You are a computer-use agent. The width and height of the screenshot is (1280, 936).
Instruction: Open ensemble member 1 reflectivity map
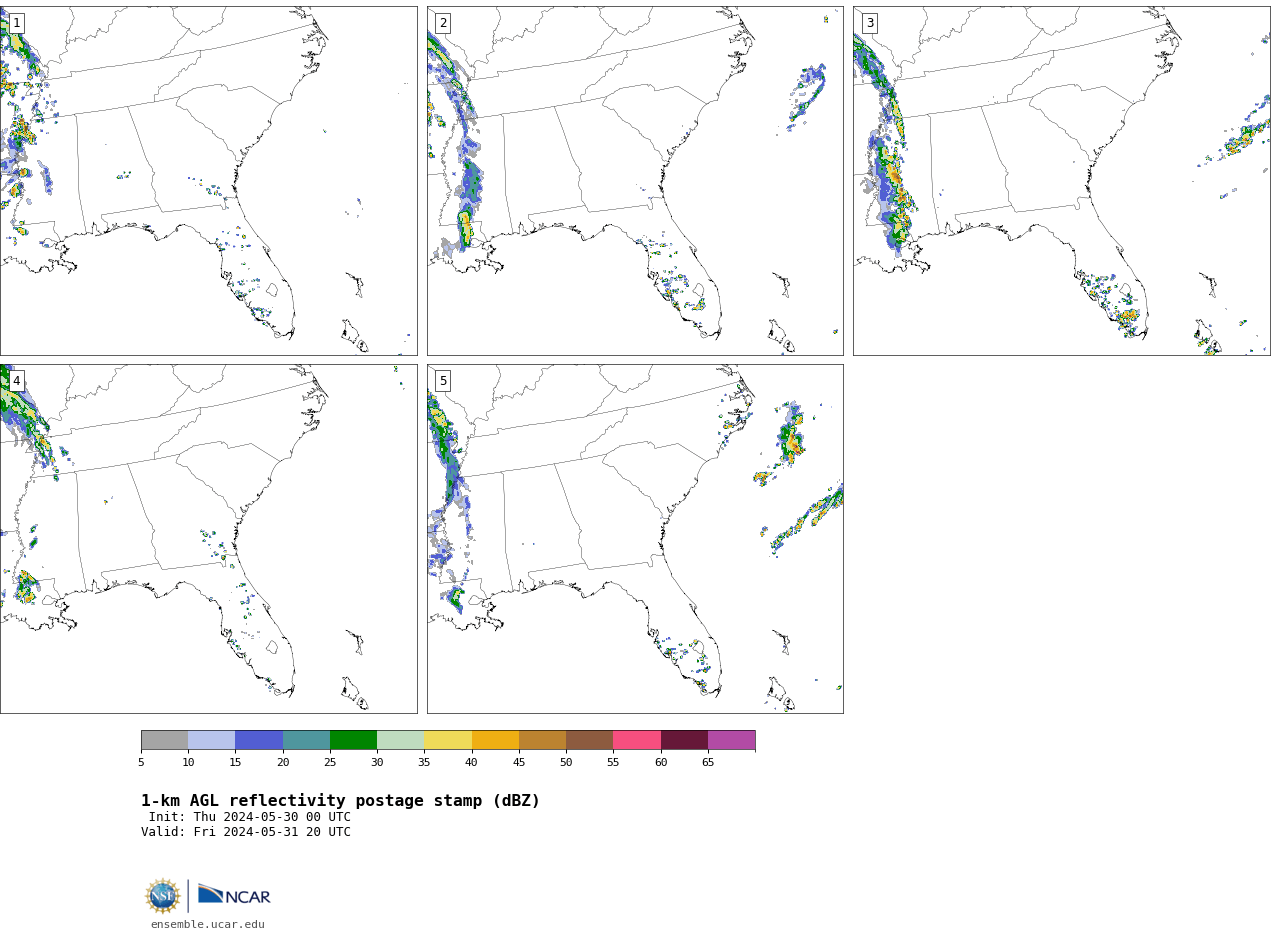(208, 181)
